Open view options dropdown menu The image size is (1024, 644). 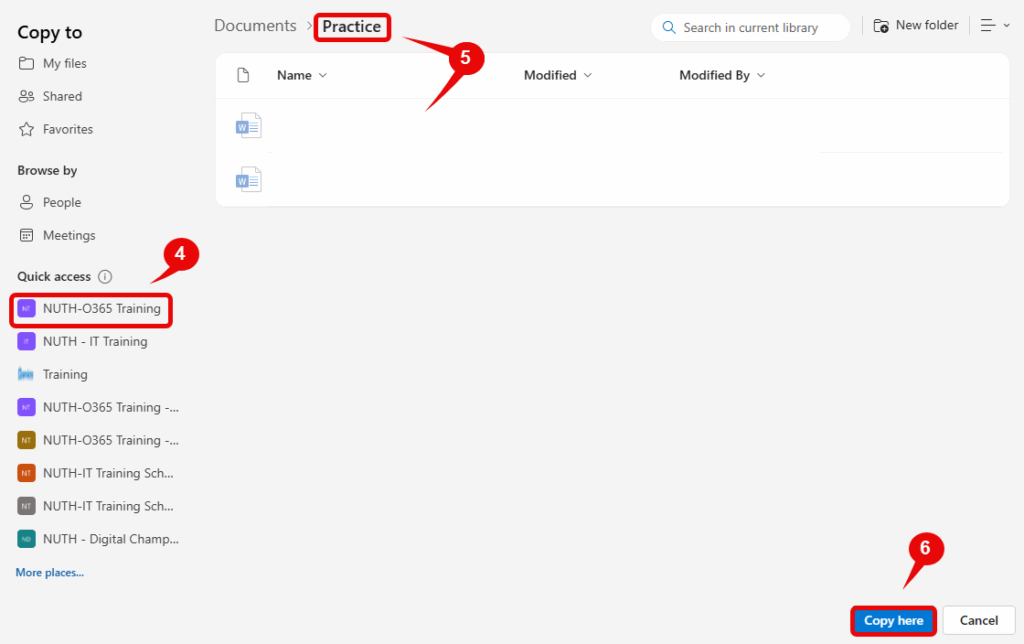click(995, 26)
